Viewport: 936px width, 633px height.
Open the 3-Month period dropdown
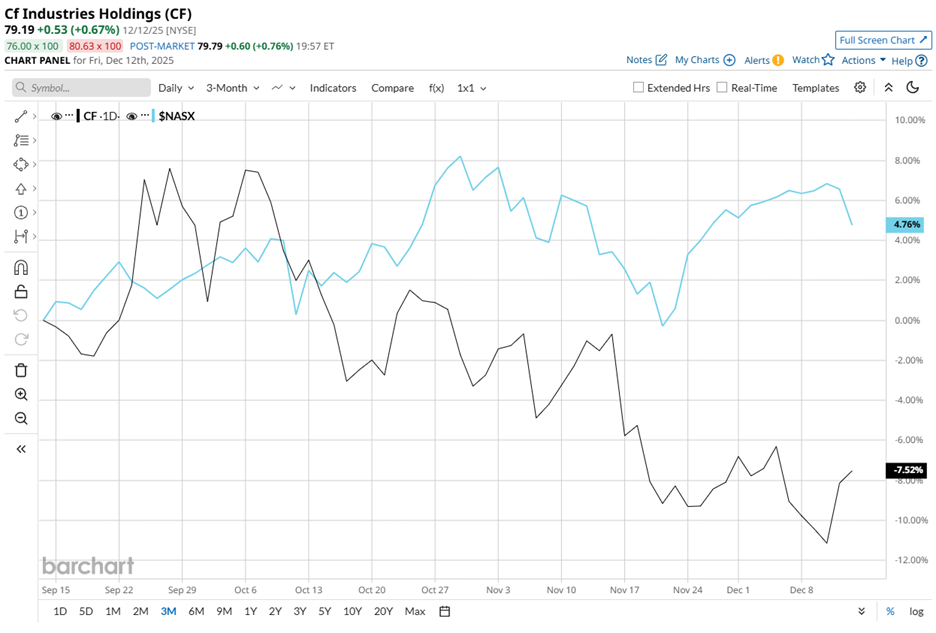pos(233,88)
